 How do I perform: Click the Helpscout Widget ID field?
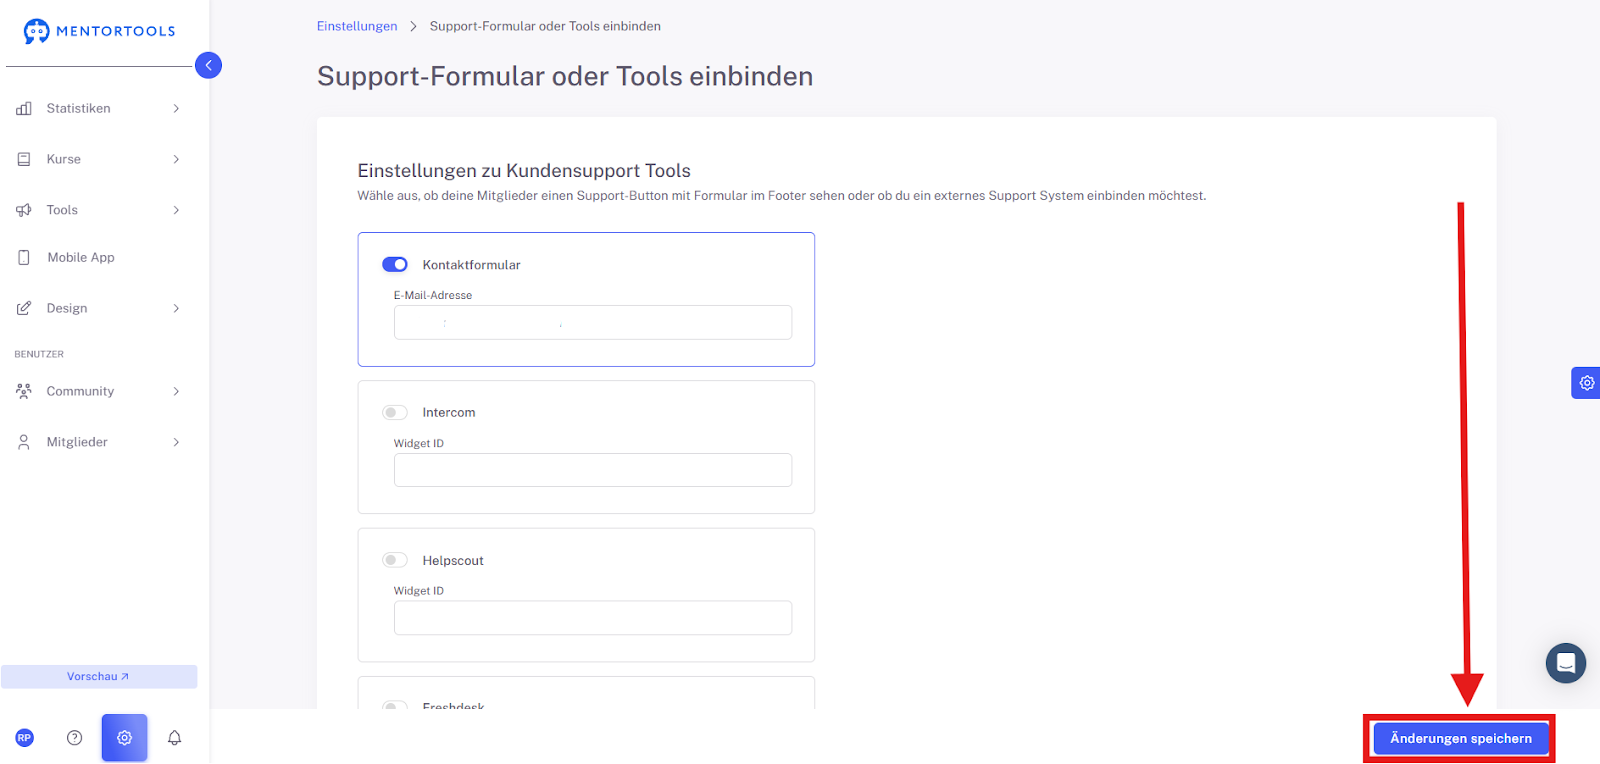point(593,618)
